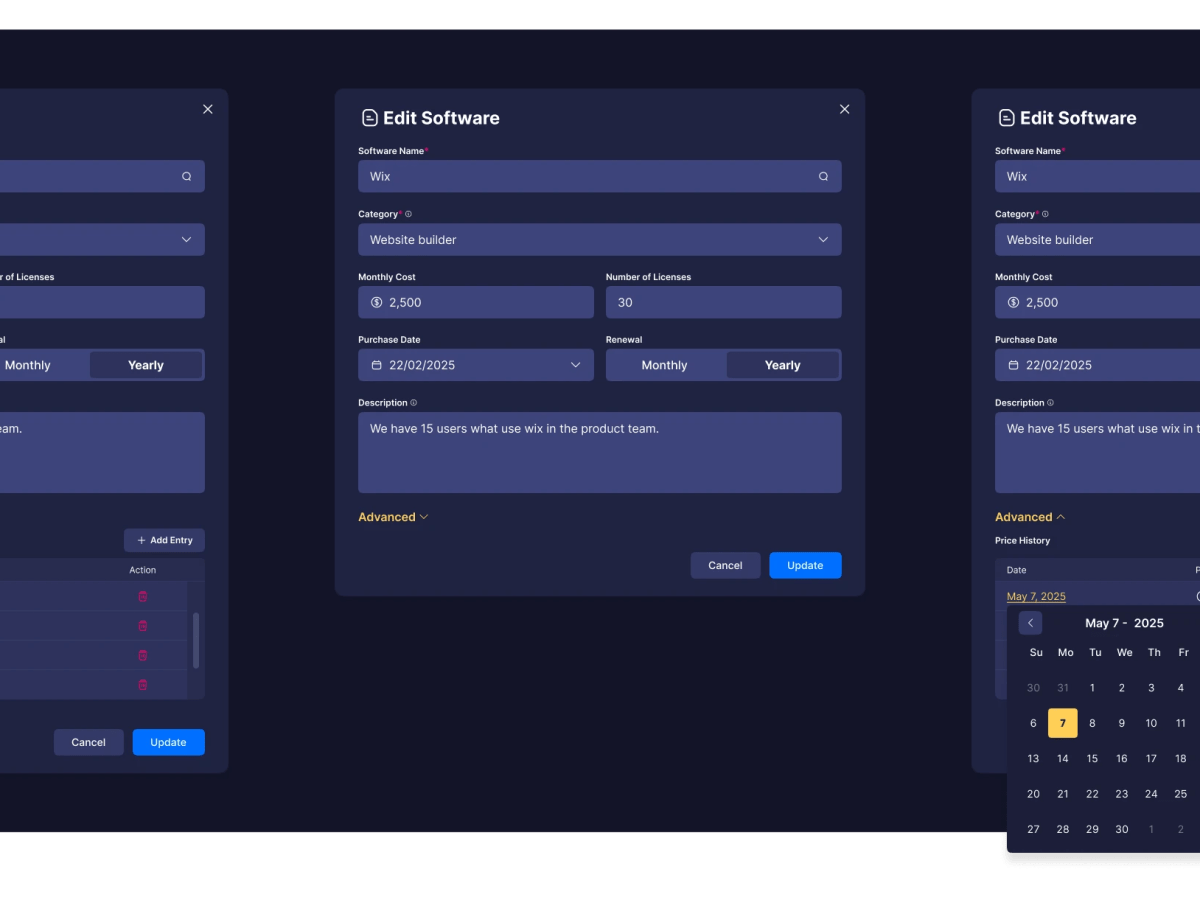Click calendar icon in right dialog Purchase Date field

(x=1013, y=365)
